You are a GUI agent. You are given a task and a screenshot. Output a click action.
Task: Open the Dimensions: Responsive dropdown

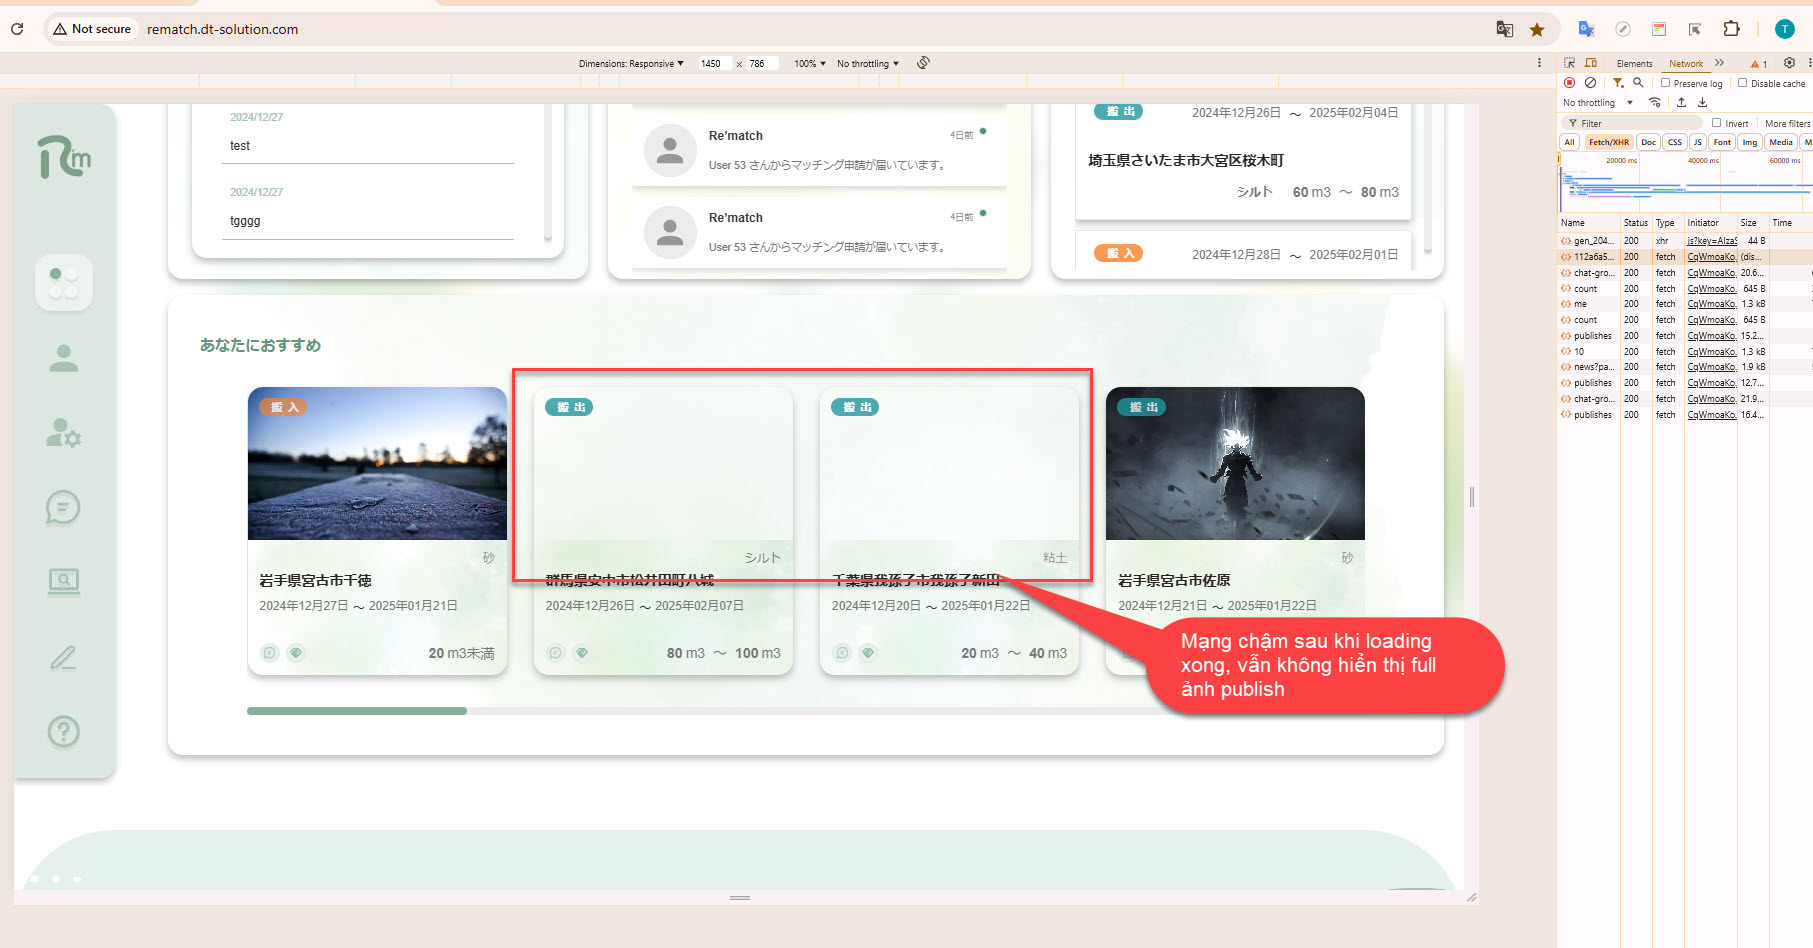tap(631, 63)
